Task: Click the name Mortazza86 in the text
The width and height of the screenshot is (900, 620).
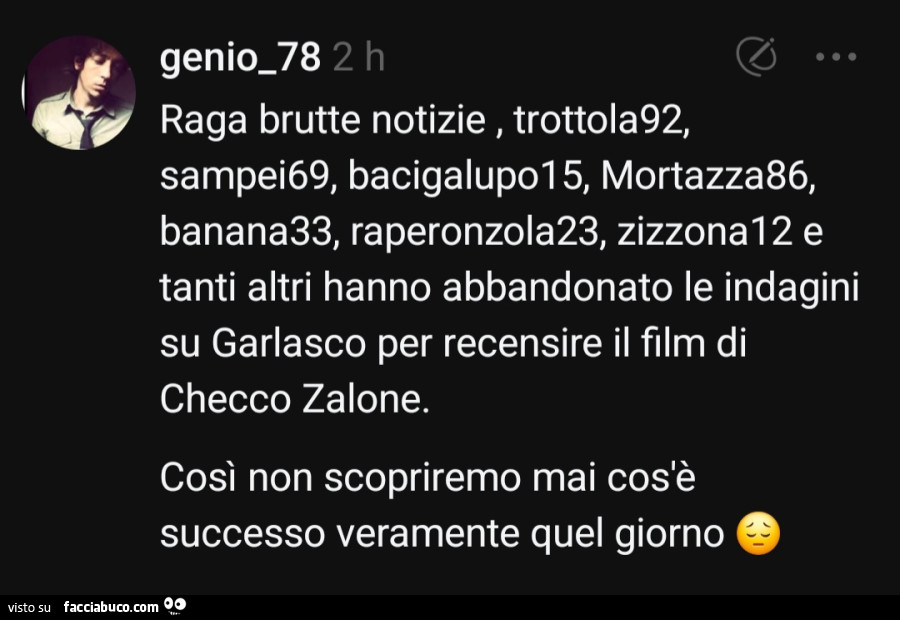Action: pyautogui.click(x=707, y=176)
